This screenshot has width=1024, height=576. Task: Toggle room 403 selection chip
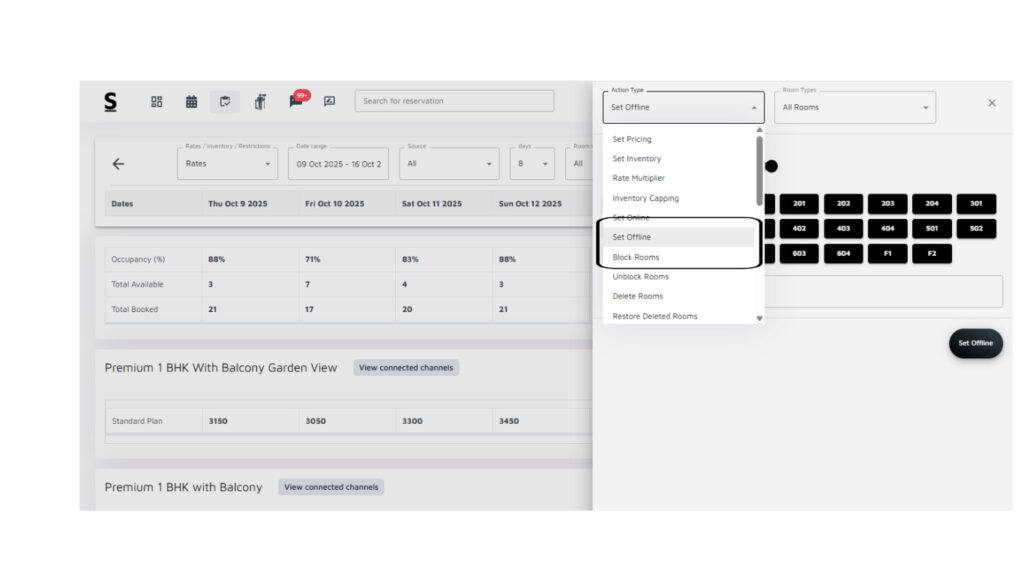pos(843,228)
